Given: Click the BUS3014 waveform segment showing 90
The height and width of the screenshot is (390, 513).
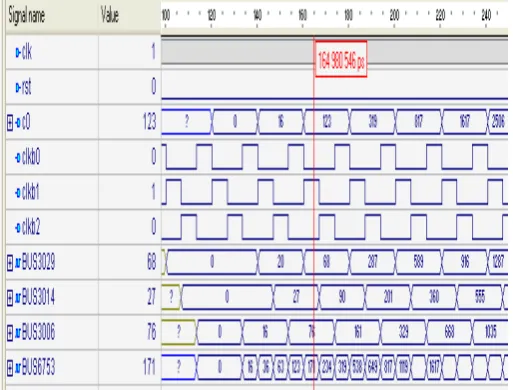Looking at the screenshot, I should click(342, 297).
